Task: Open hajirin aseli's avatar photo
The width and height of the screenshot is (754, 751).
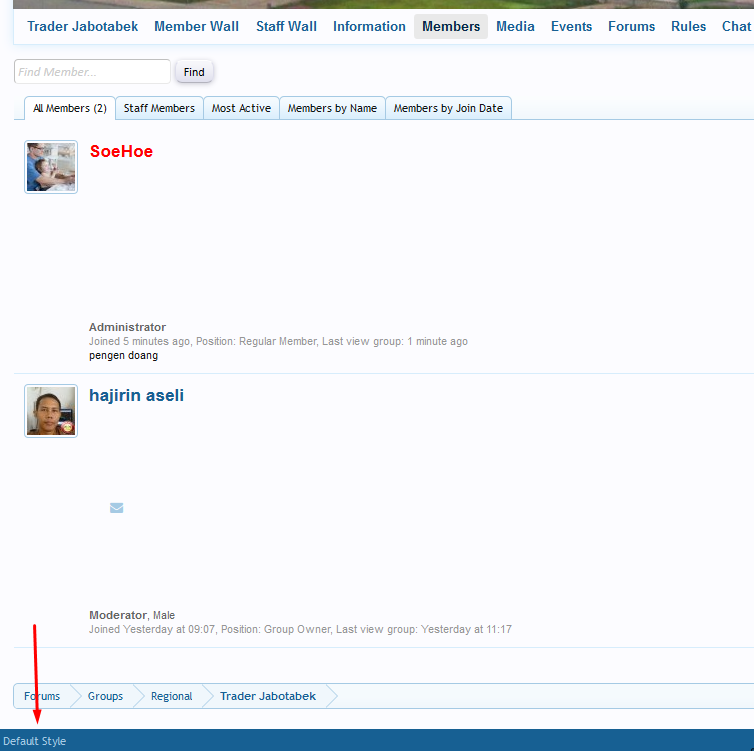Action: (51, 411)
